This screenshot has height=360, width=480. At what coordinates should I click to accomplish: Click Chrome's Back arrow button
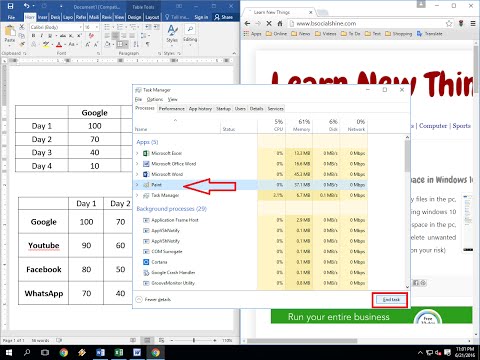(x=247, y=23)
